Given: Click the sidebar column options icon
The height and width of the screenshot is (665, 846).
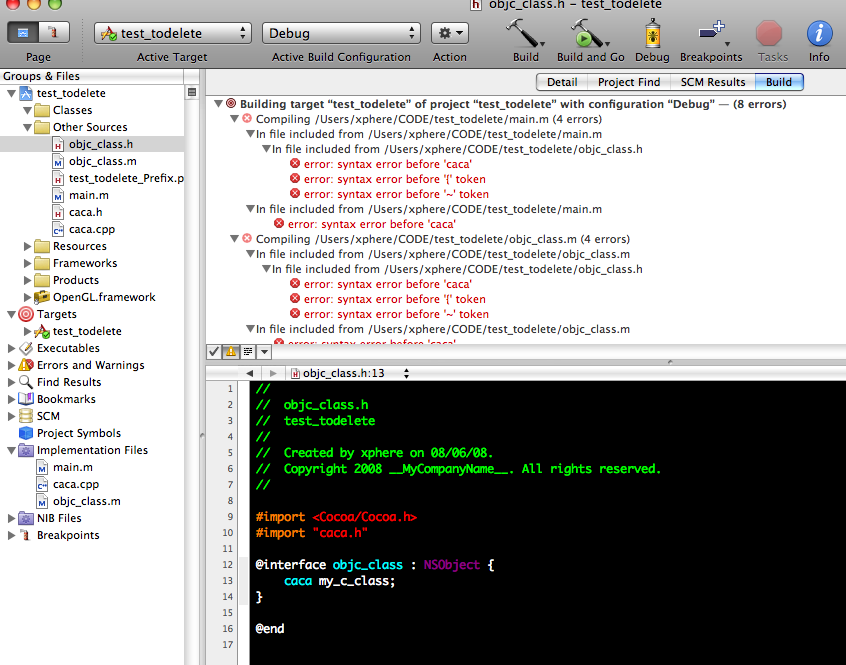Looking at the screenshot, I should (x=192, y=92).
